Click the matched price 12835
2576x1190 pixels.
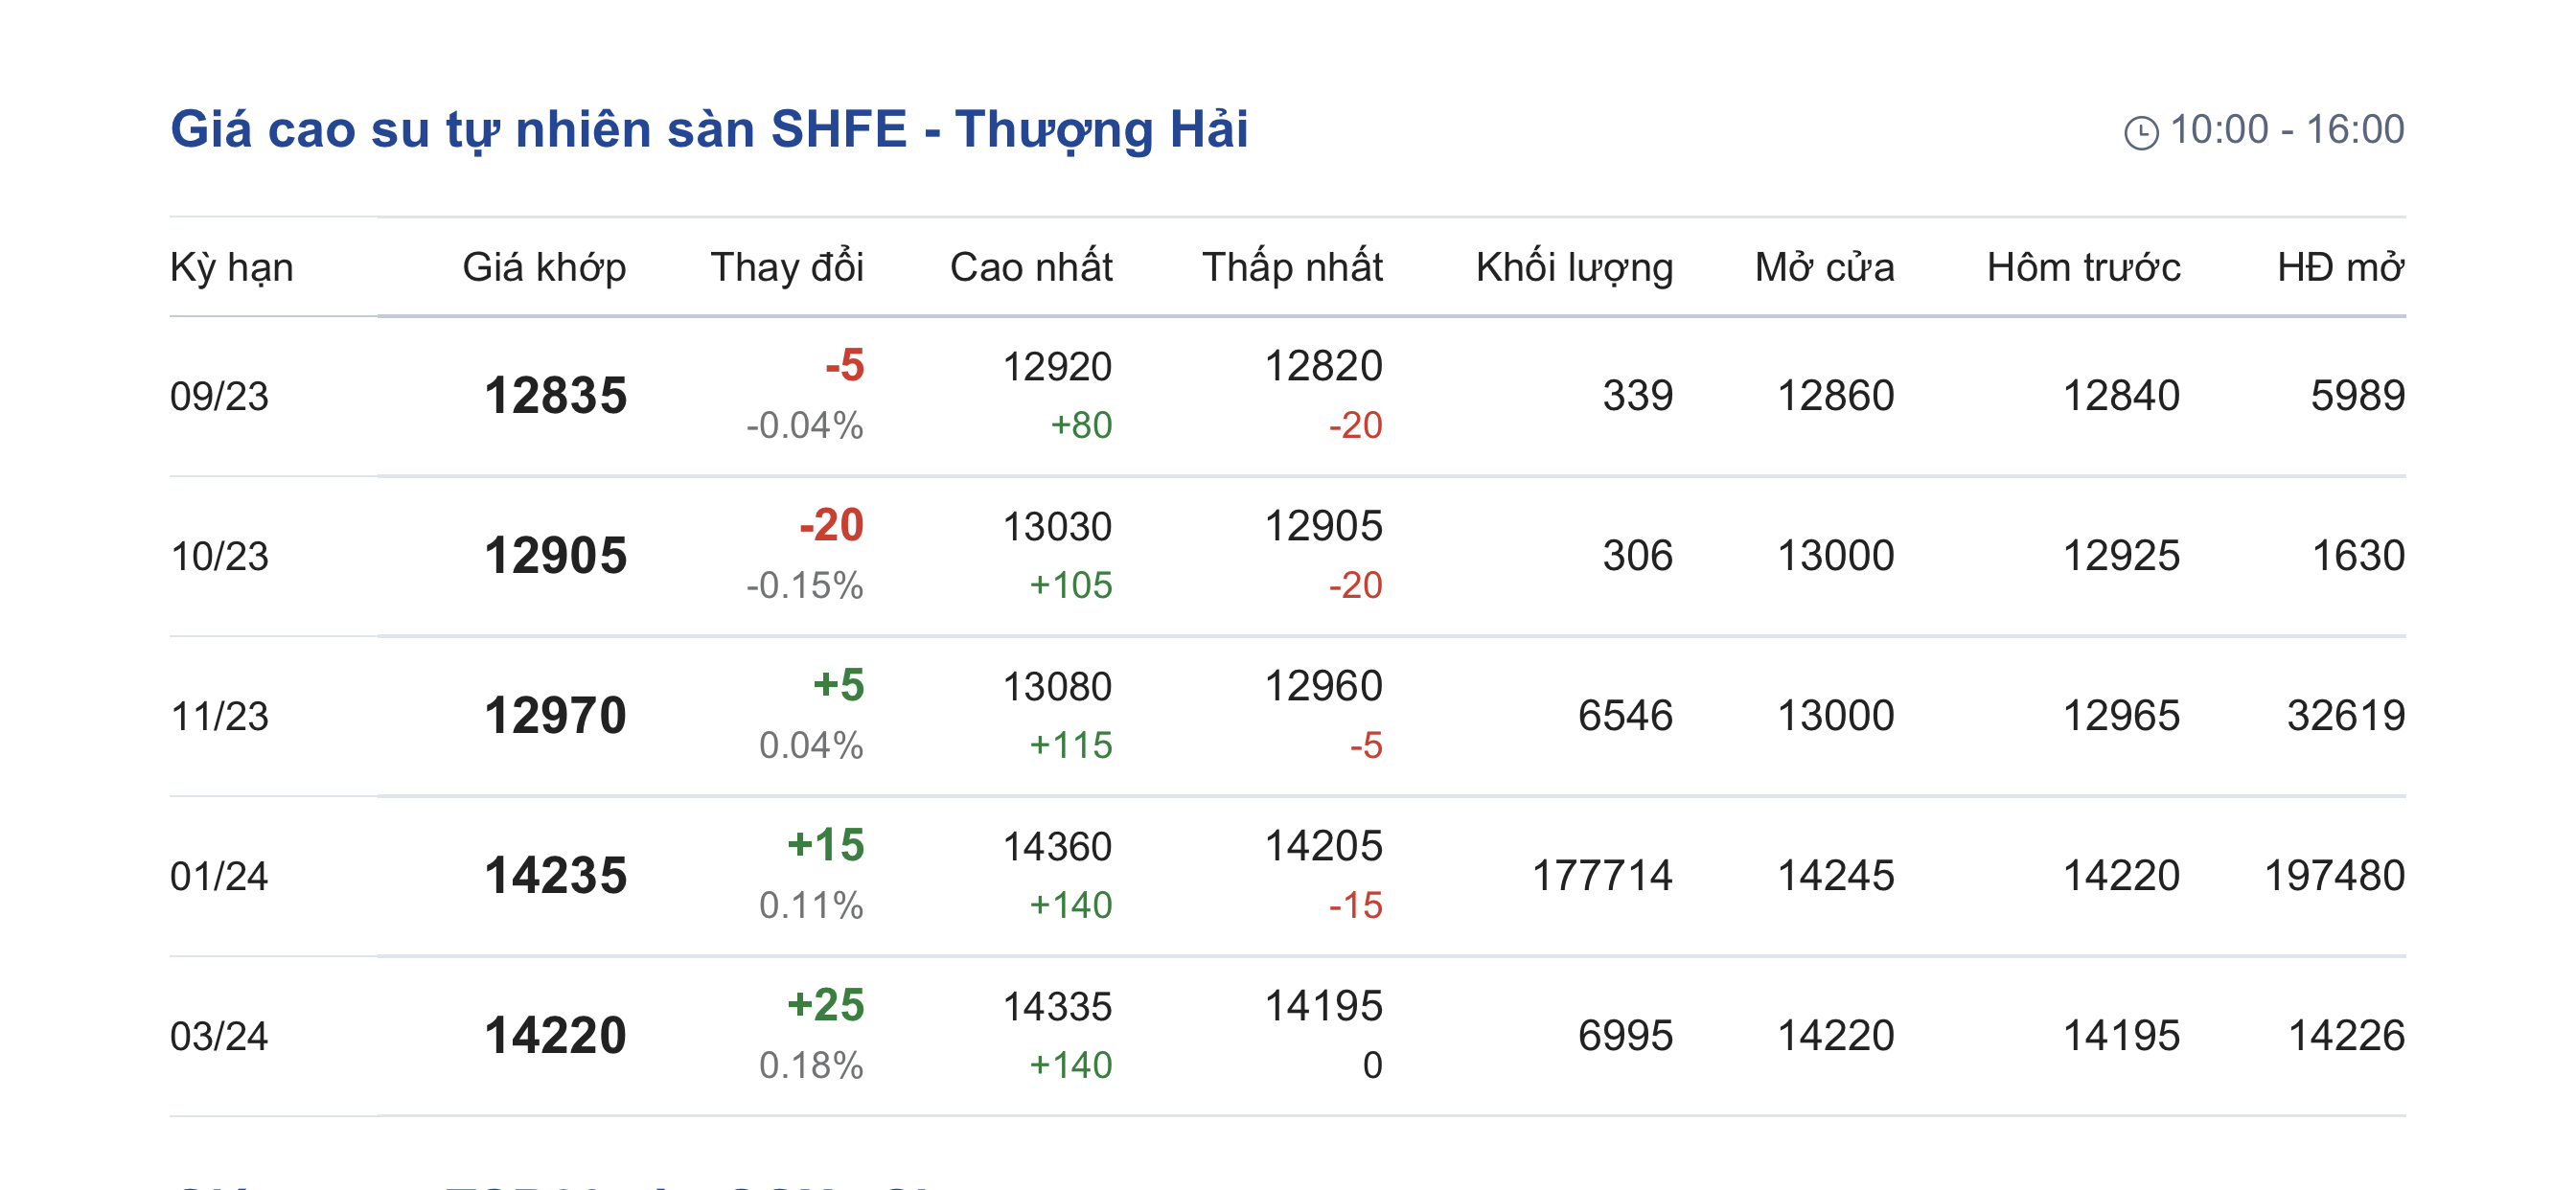pyautogui.click(x=555, y=396)
